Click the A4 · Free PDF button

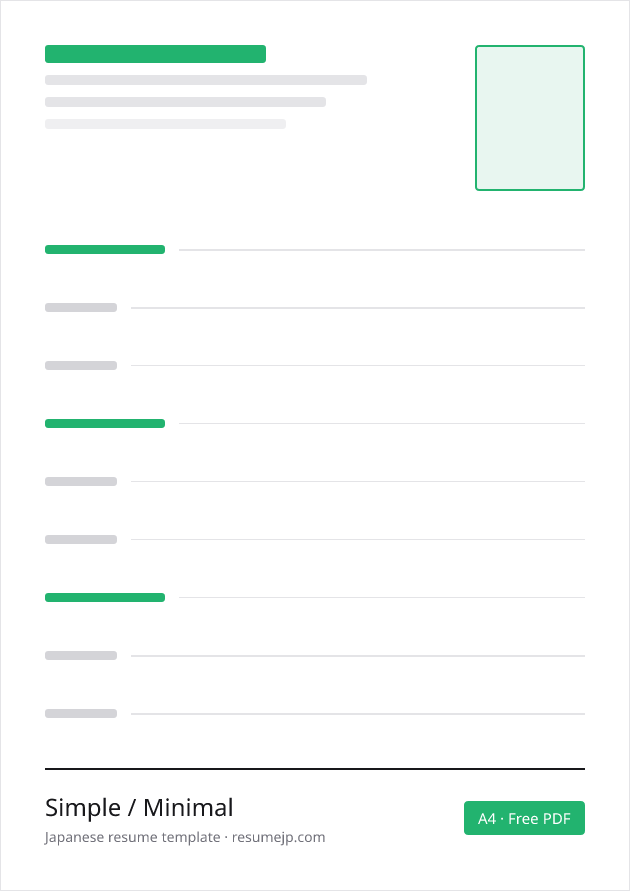(x=524, y=818)
